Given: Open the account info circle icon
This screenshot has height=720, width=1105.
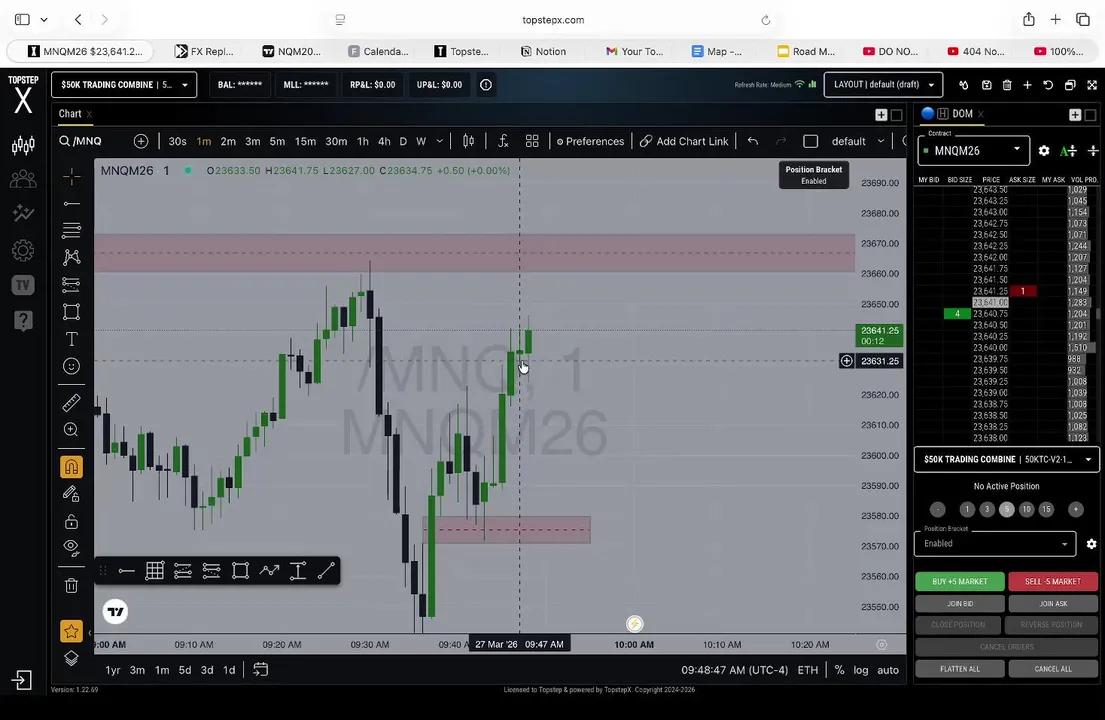Looking at the screenshot, I should [x=486, y=85].
